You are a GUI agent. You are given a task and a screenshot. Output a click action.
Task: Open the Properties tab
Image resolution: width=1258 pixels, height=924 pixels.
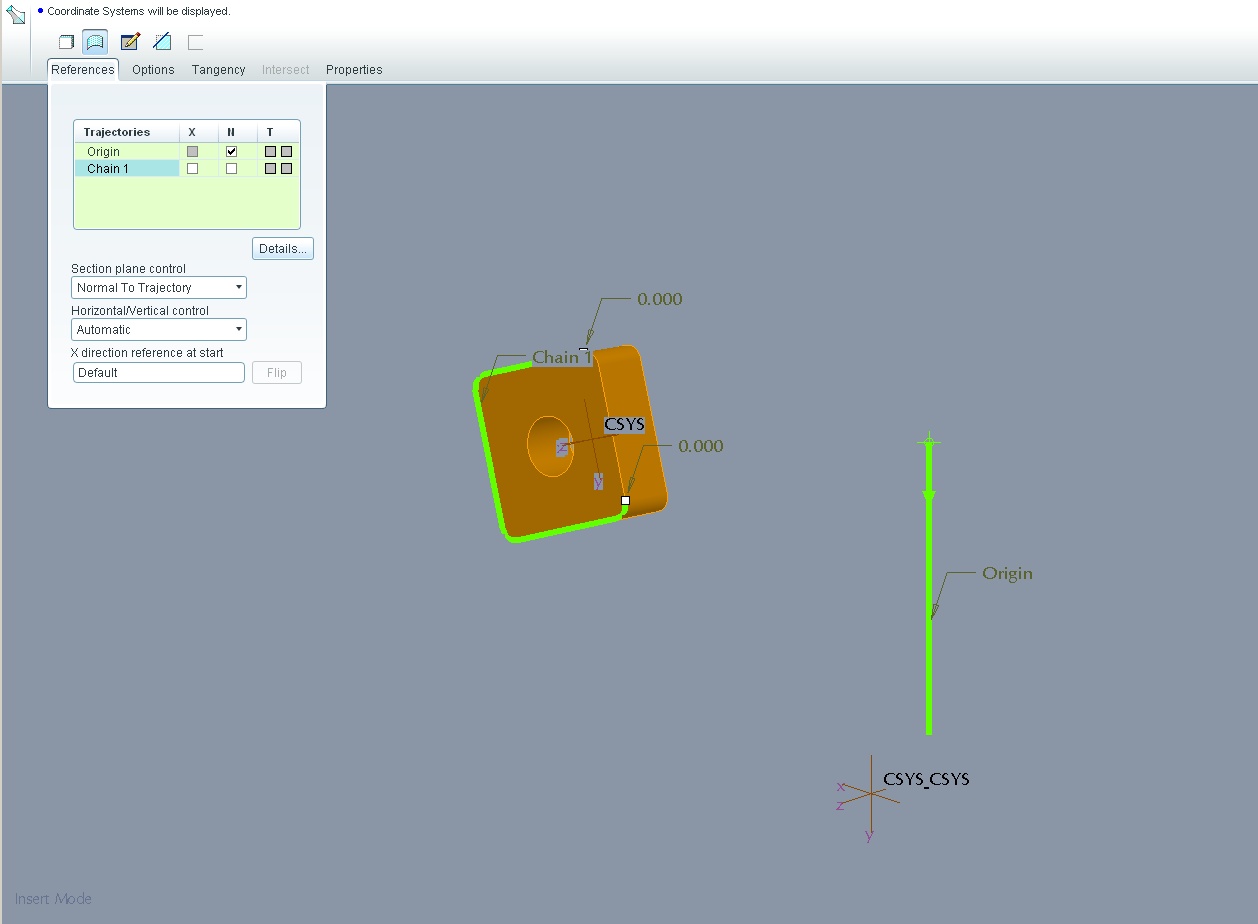pyautogui.click(x=354, y=70)
